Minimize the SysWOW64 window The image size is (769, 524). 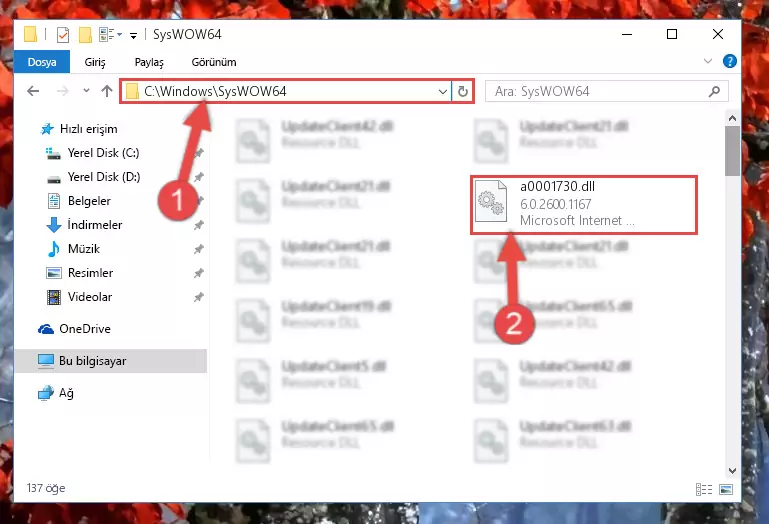[627, 34]
